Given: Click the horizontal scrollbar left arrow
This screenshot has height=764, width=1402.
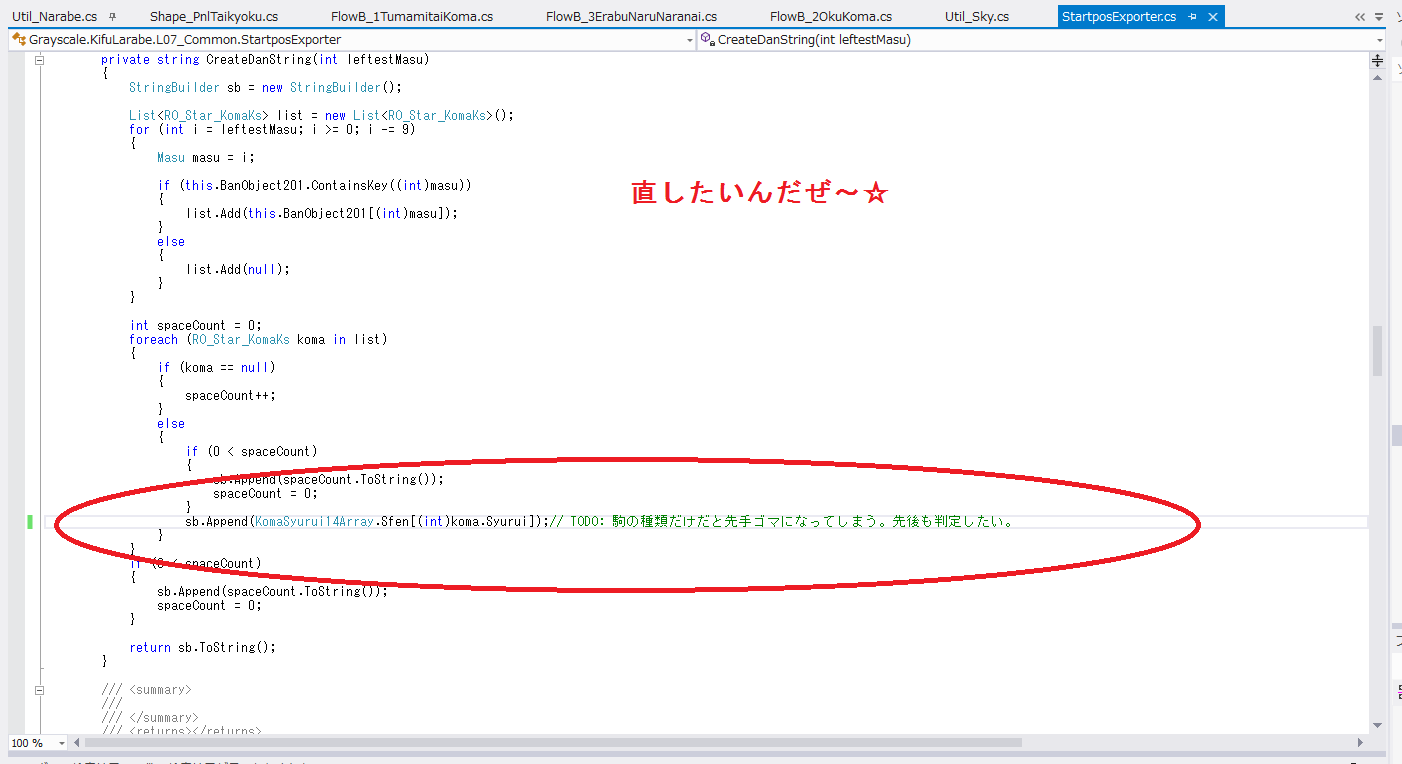Looking at the screenshot, I should (x=78, y=743).
